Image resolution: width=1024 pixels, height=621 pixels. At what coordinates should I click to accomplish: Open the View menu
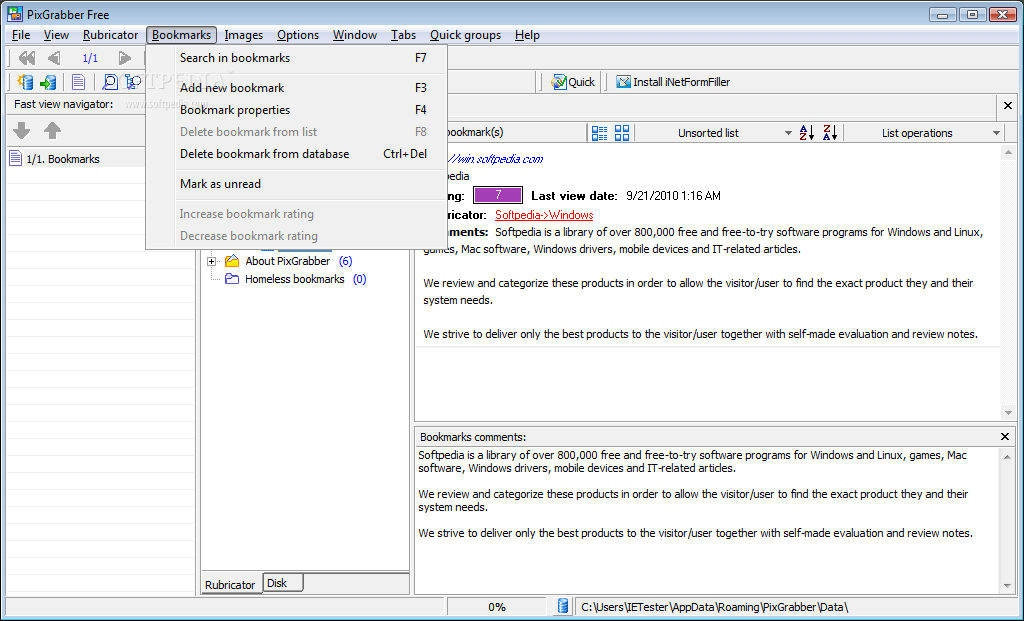[x=56, y=35]
